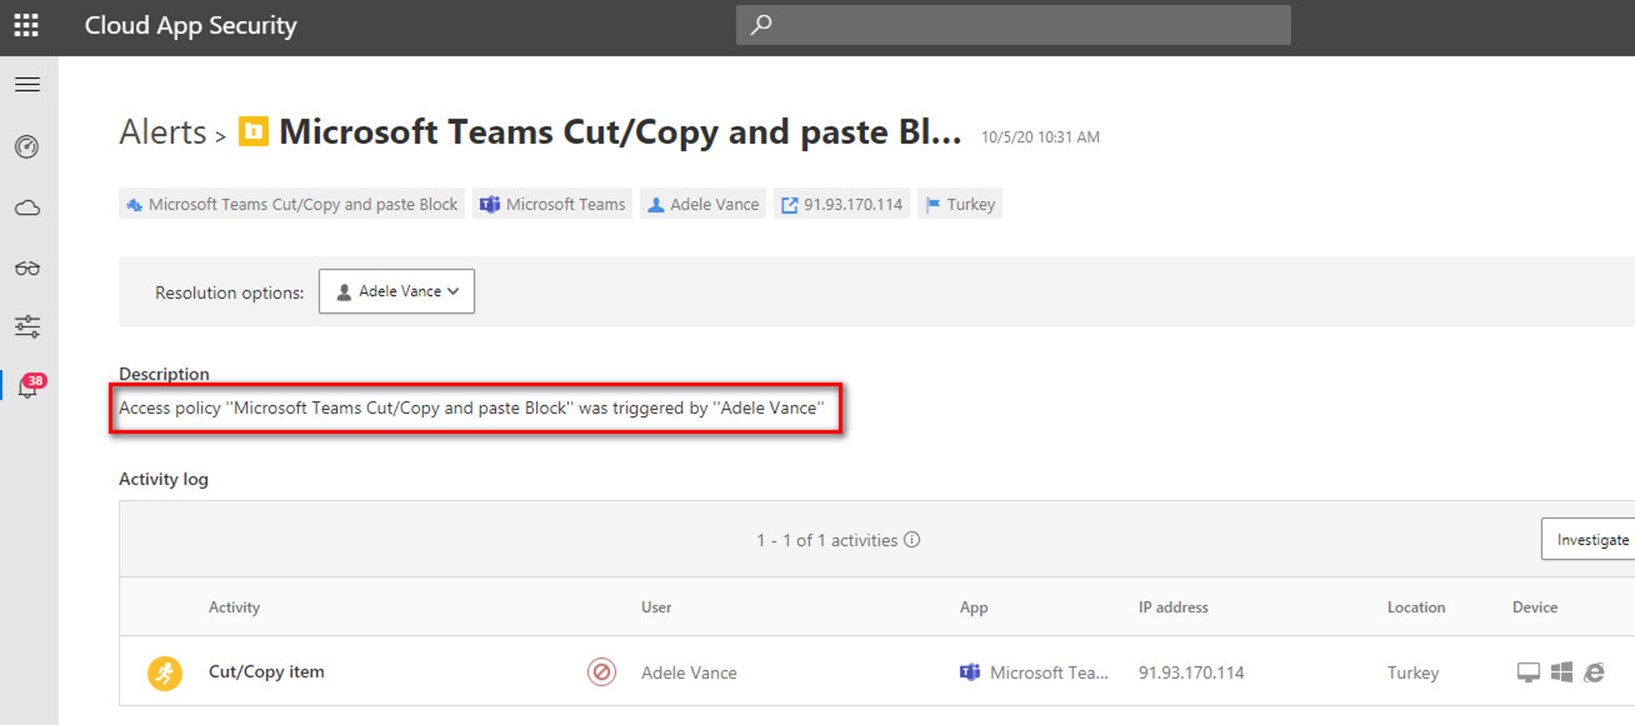This screenshot has height=725, width=1635.
Task: Click the Location column header
Action: pyautogui.click(x=1416, y=607)
